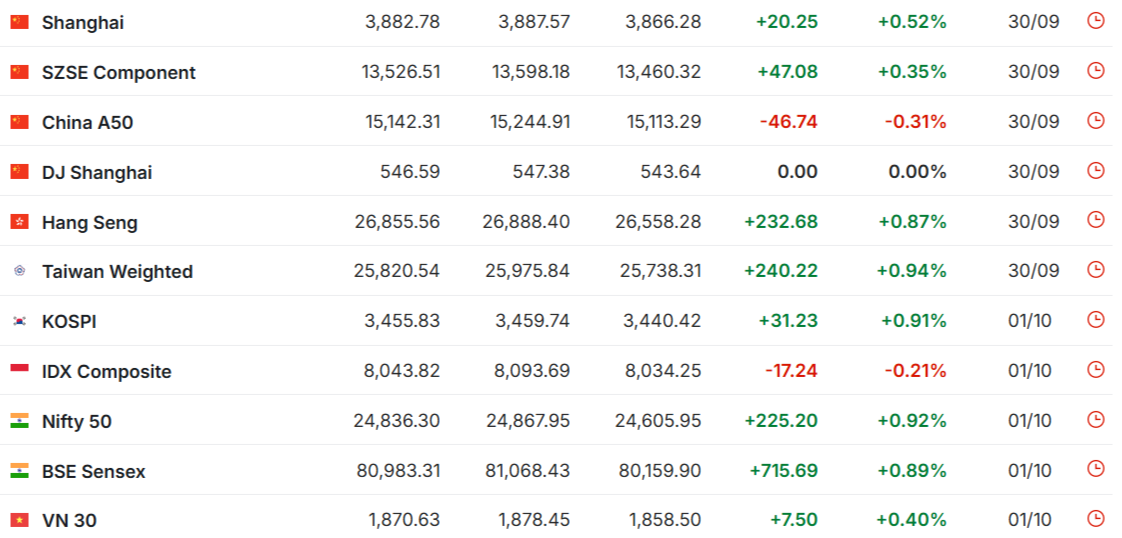This screenshot has width=1122, height=538.
Task: Open the BSE Sensex link
Action: coord(93,471)
